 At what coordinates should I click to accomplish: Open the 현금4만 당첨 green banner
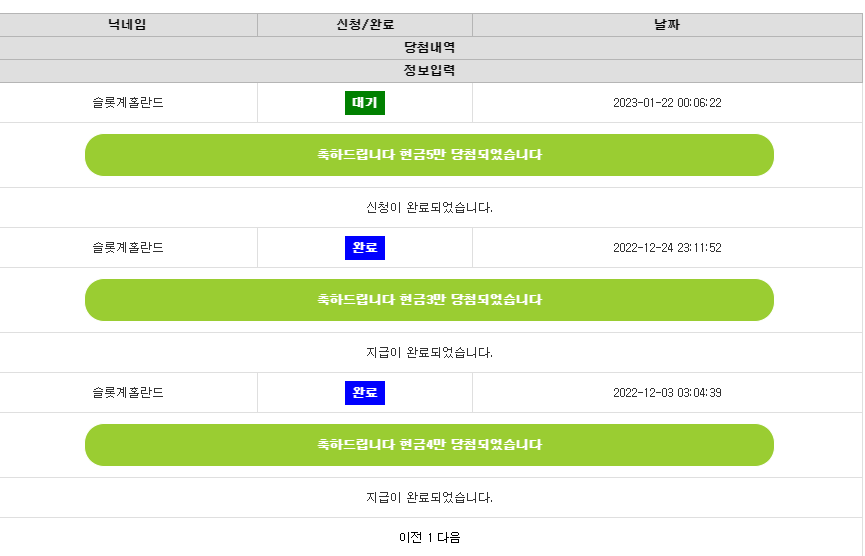[x=429, y=445]
